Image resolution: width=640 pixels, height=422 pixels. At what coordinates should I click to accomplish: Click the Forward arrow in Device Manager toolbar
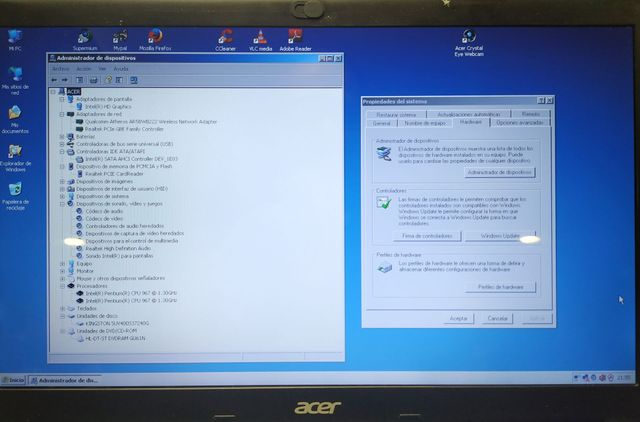64,80
